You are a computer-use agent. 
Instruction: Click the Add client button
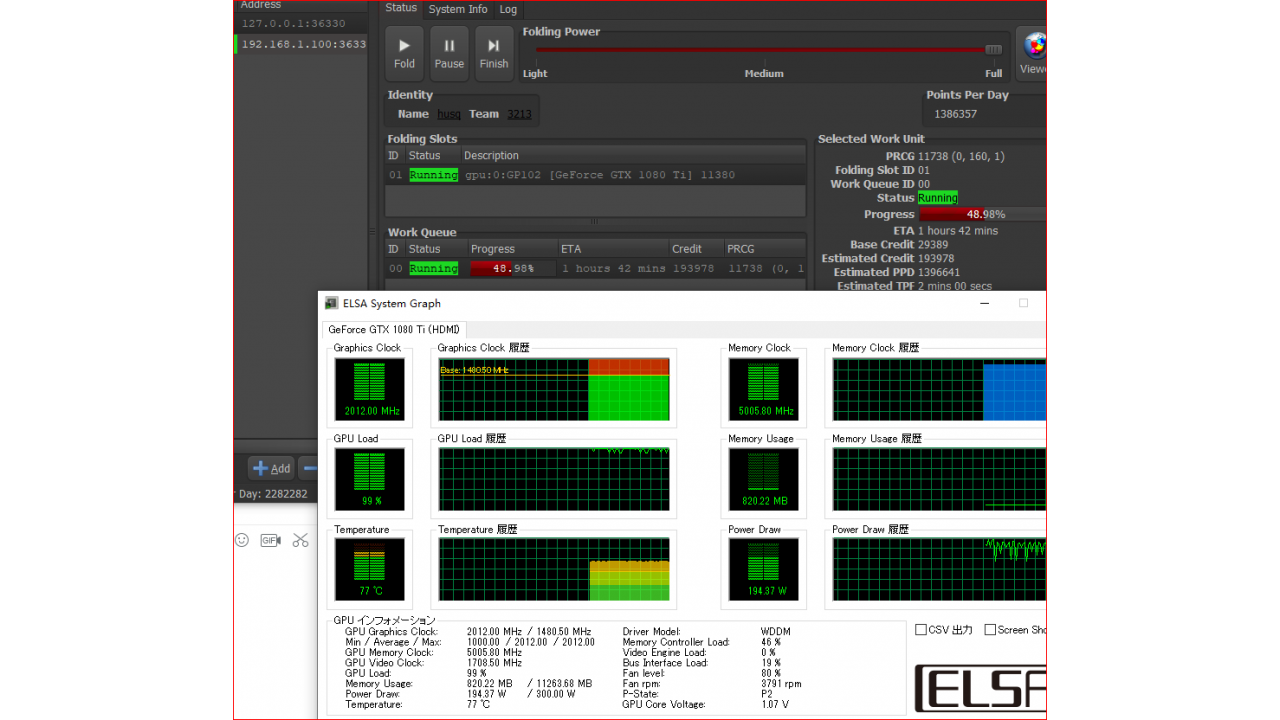[x=271, y=468]
